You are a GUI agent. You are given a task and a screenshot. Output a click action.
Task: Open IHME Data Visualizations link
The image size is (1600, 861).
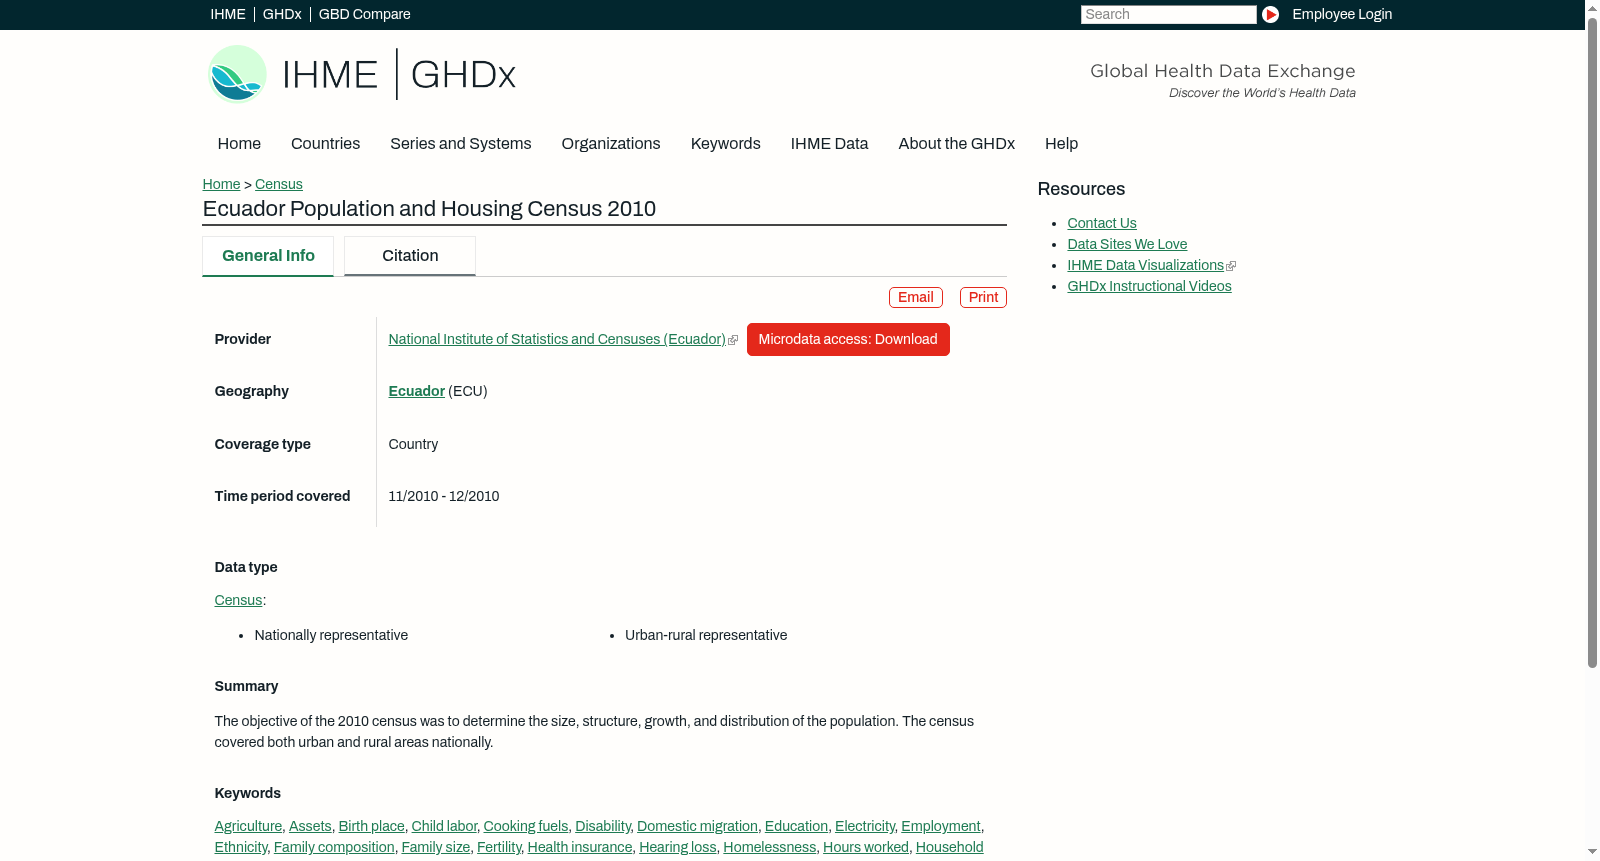1145,265
